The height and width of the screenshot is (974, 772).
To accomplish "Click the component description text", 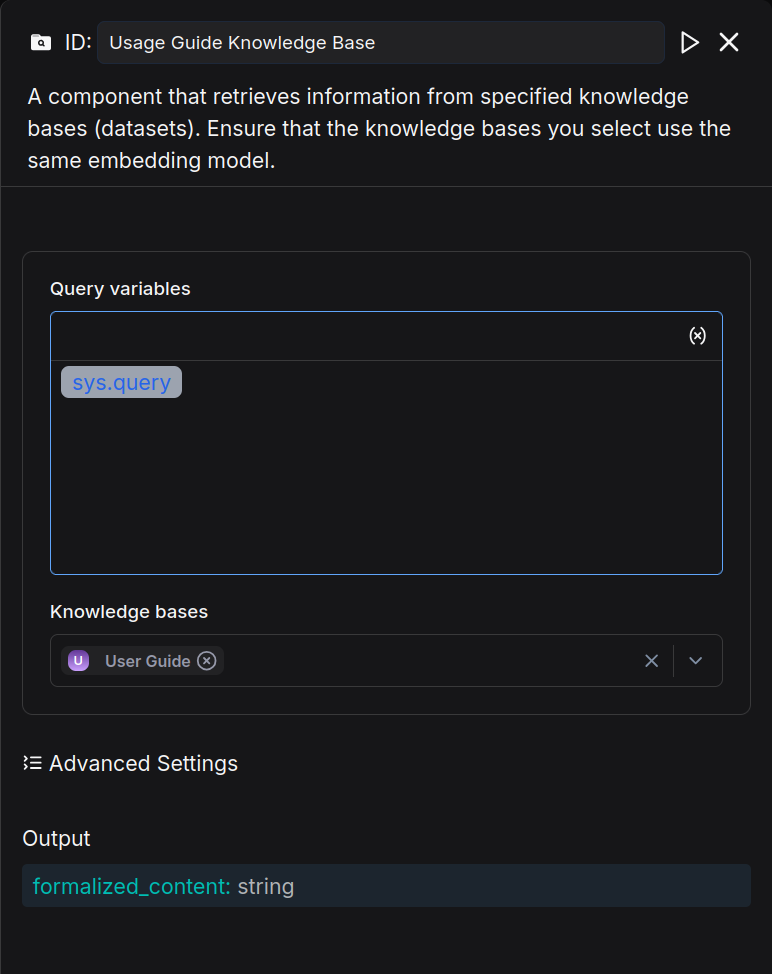I will click(x=380, y=129).
